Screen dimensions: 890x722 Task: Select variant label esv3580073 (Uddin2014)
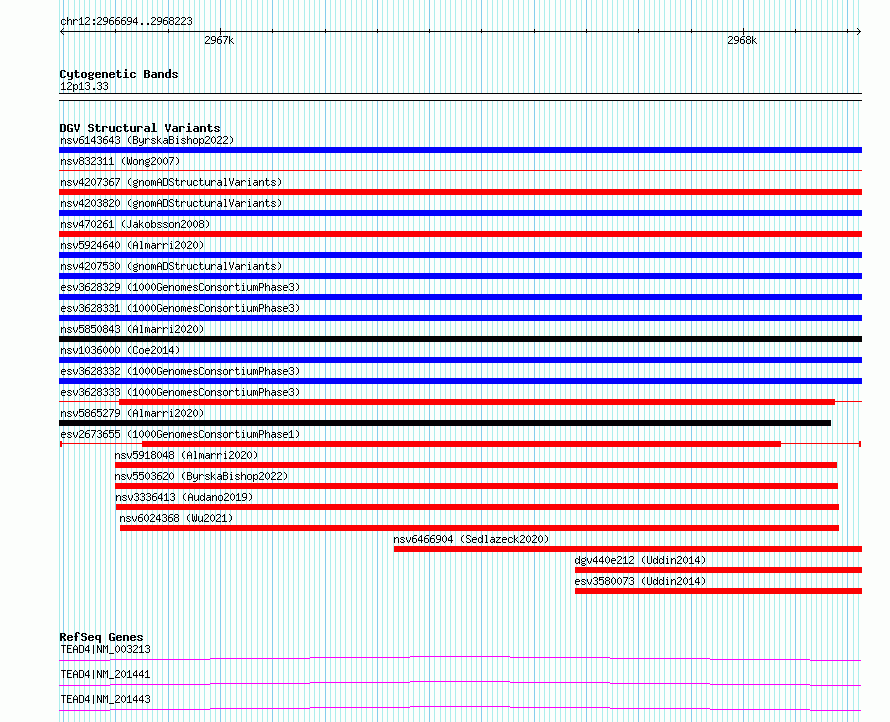tap(640, 581)
